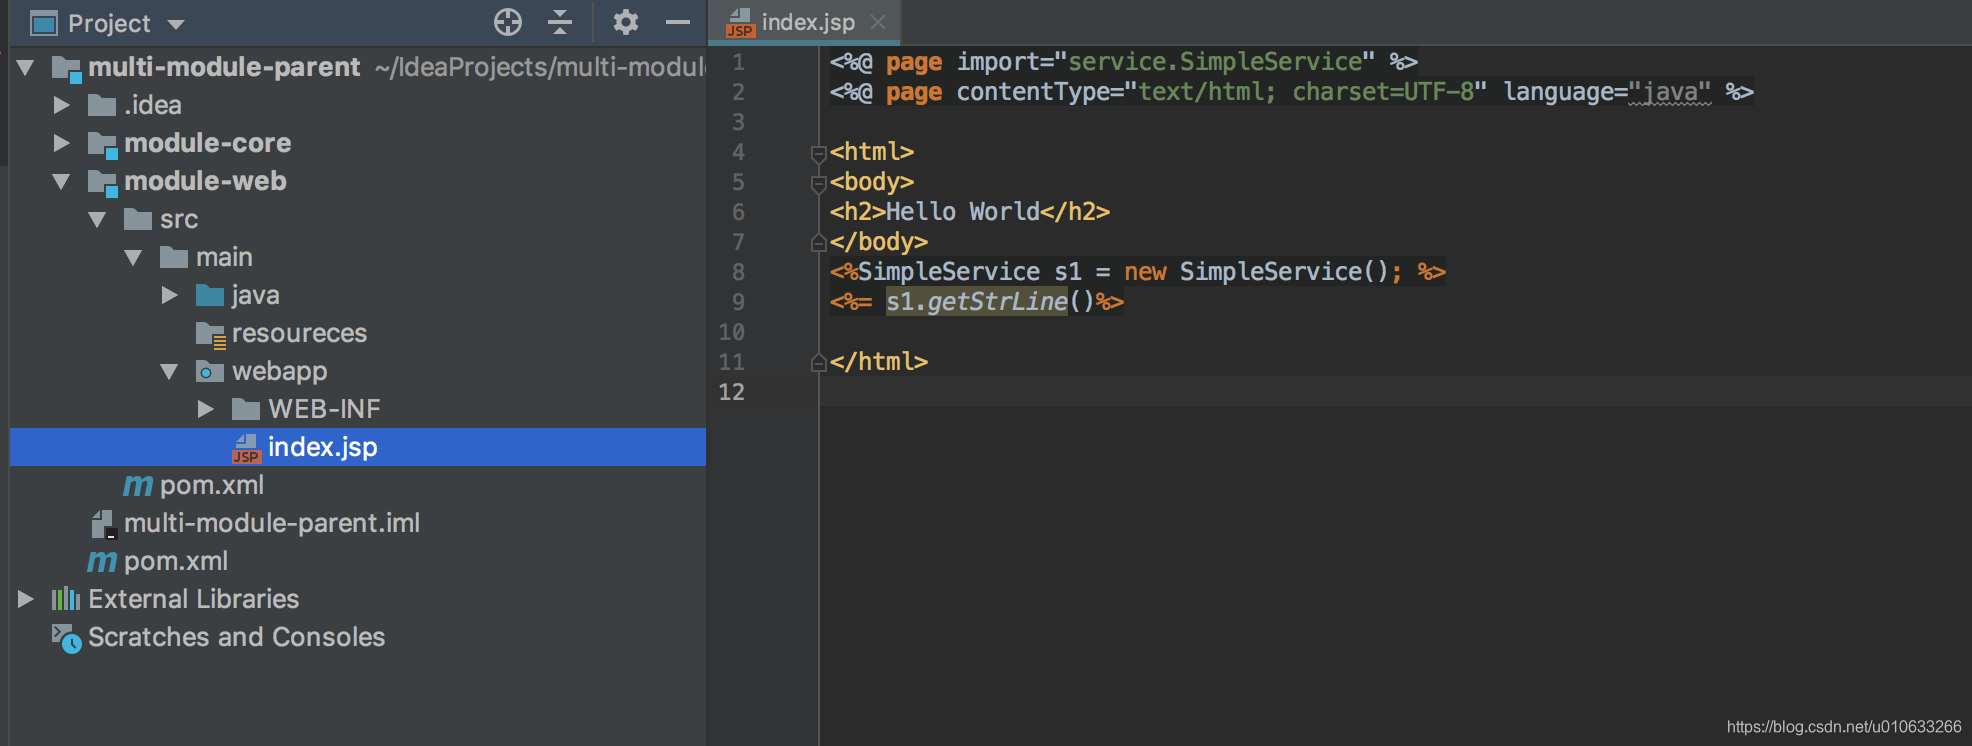Collapse the src folder
Image resolution: width=1972 pixels, height=746 pixels.
click(98, 219)
